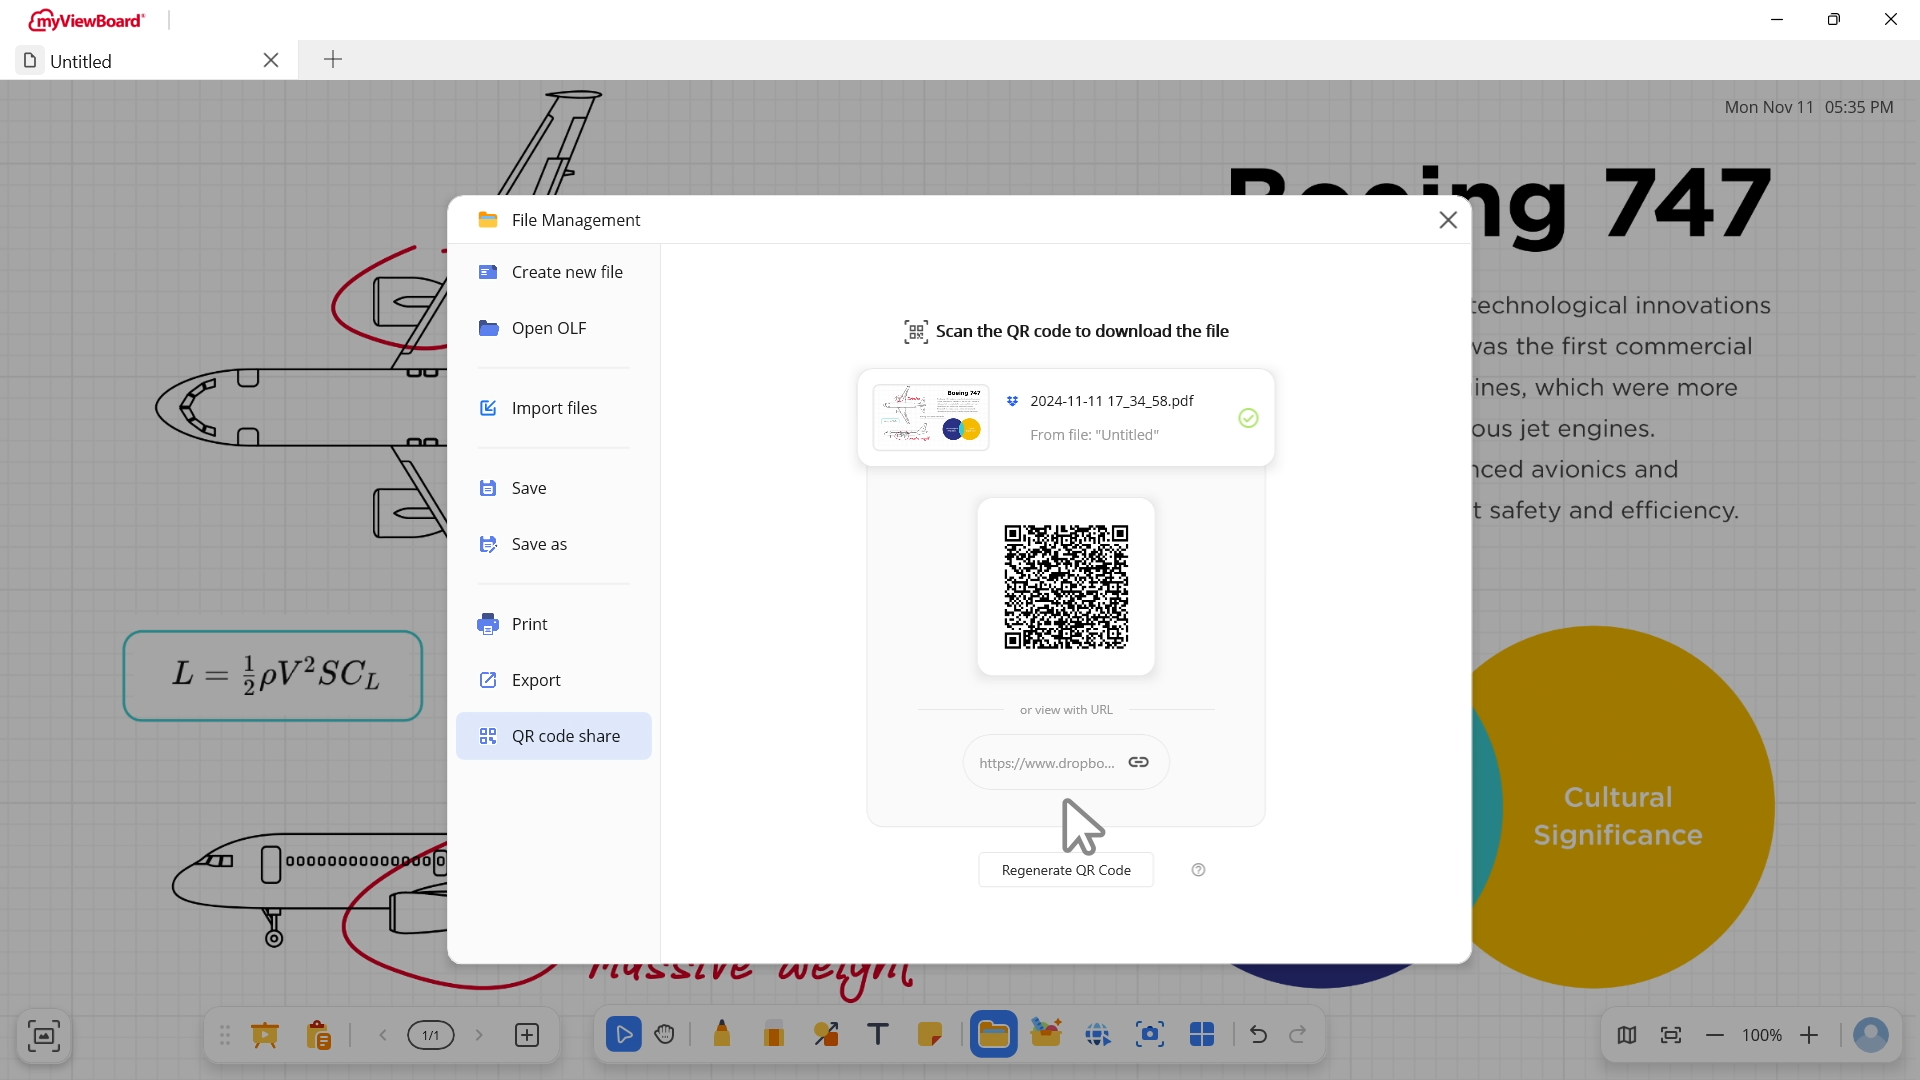Click the 100% zoom level
The height and width of the screenshot is (1080, 1920).
[x=1762, y=1035]
